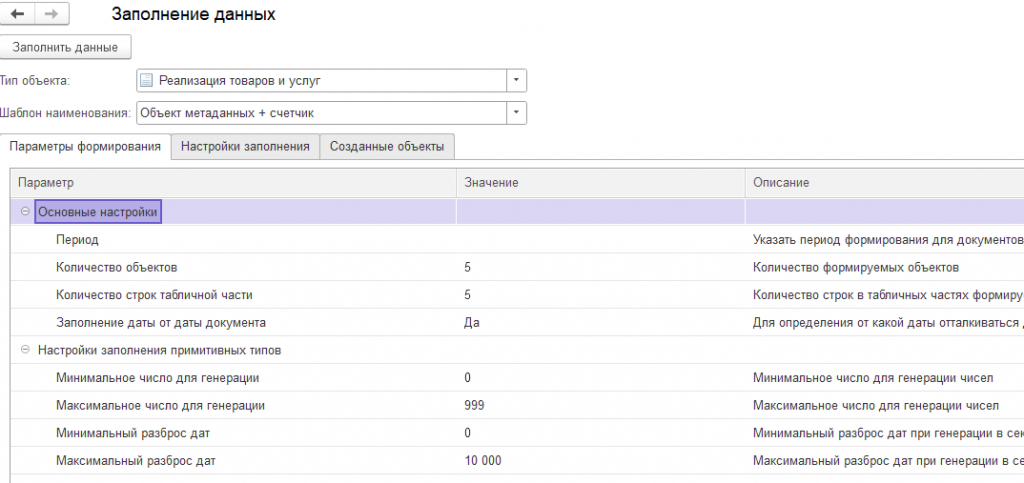The width and height of the screenshot is (1024, 483).
Task: Select the "Максимальный разброс дат" row
Action: click(137, 460)
